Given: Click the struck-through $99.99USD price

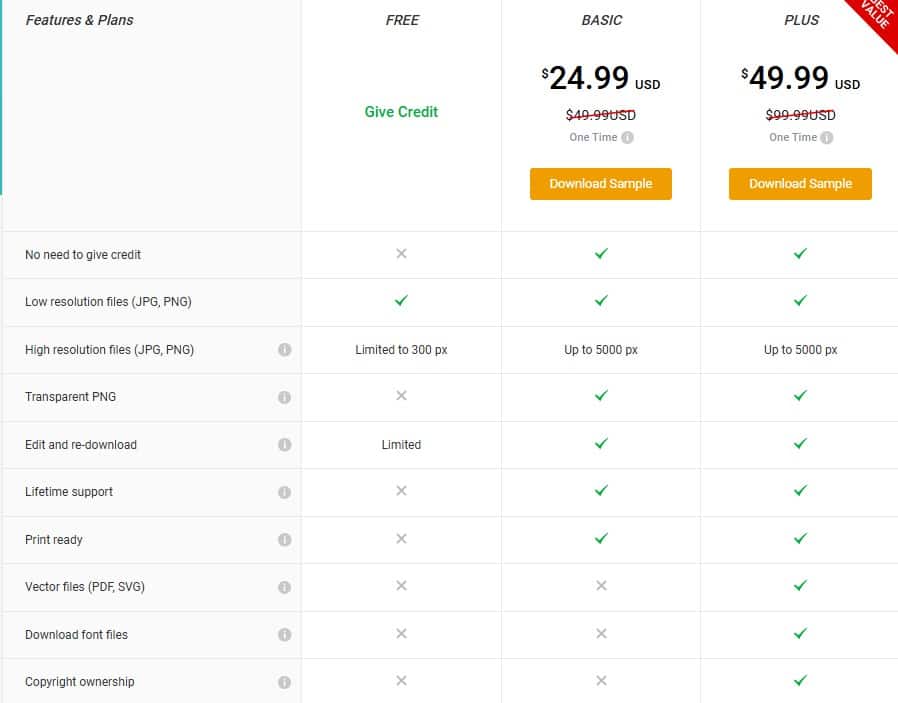Looking at the screenshot, I should 800,115.
